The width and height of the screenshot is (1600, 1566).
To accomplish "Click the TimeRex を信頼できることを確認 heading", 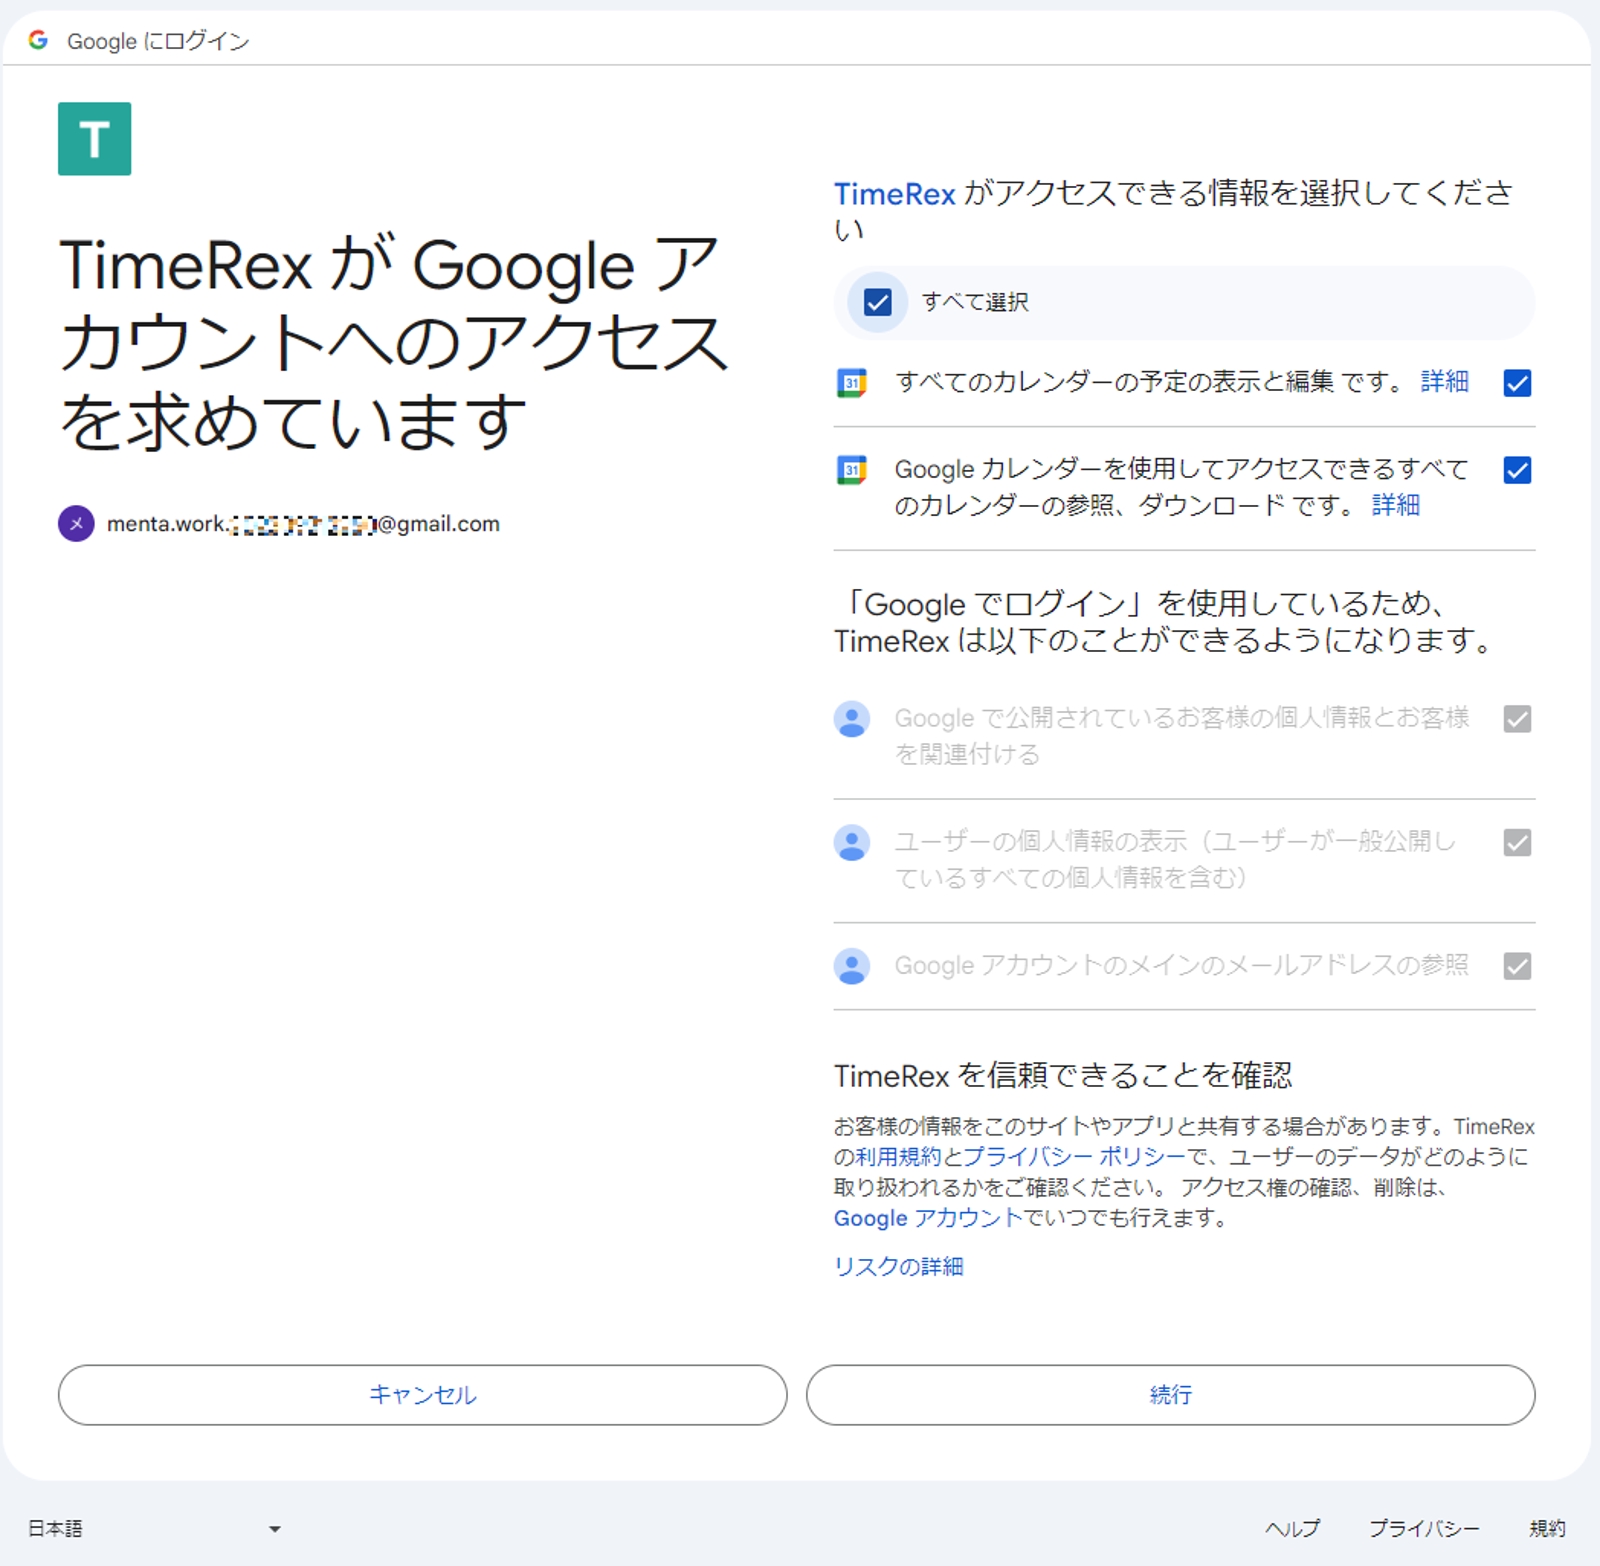I will [x=1063, y=1076].
